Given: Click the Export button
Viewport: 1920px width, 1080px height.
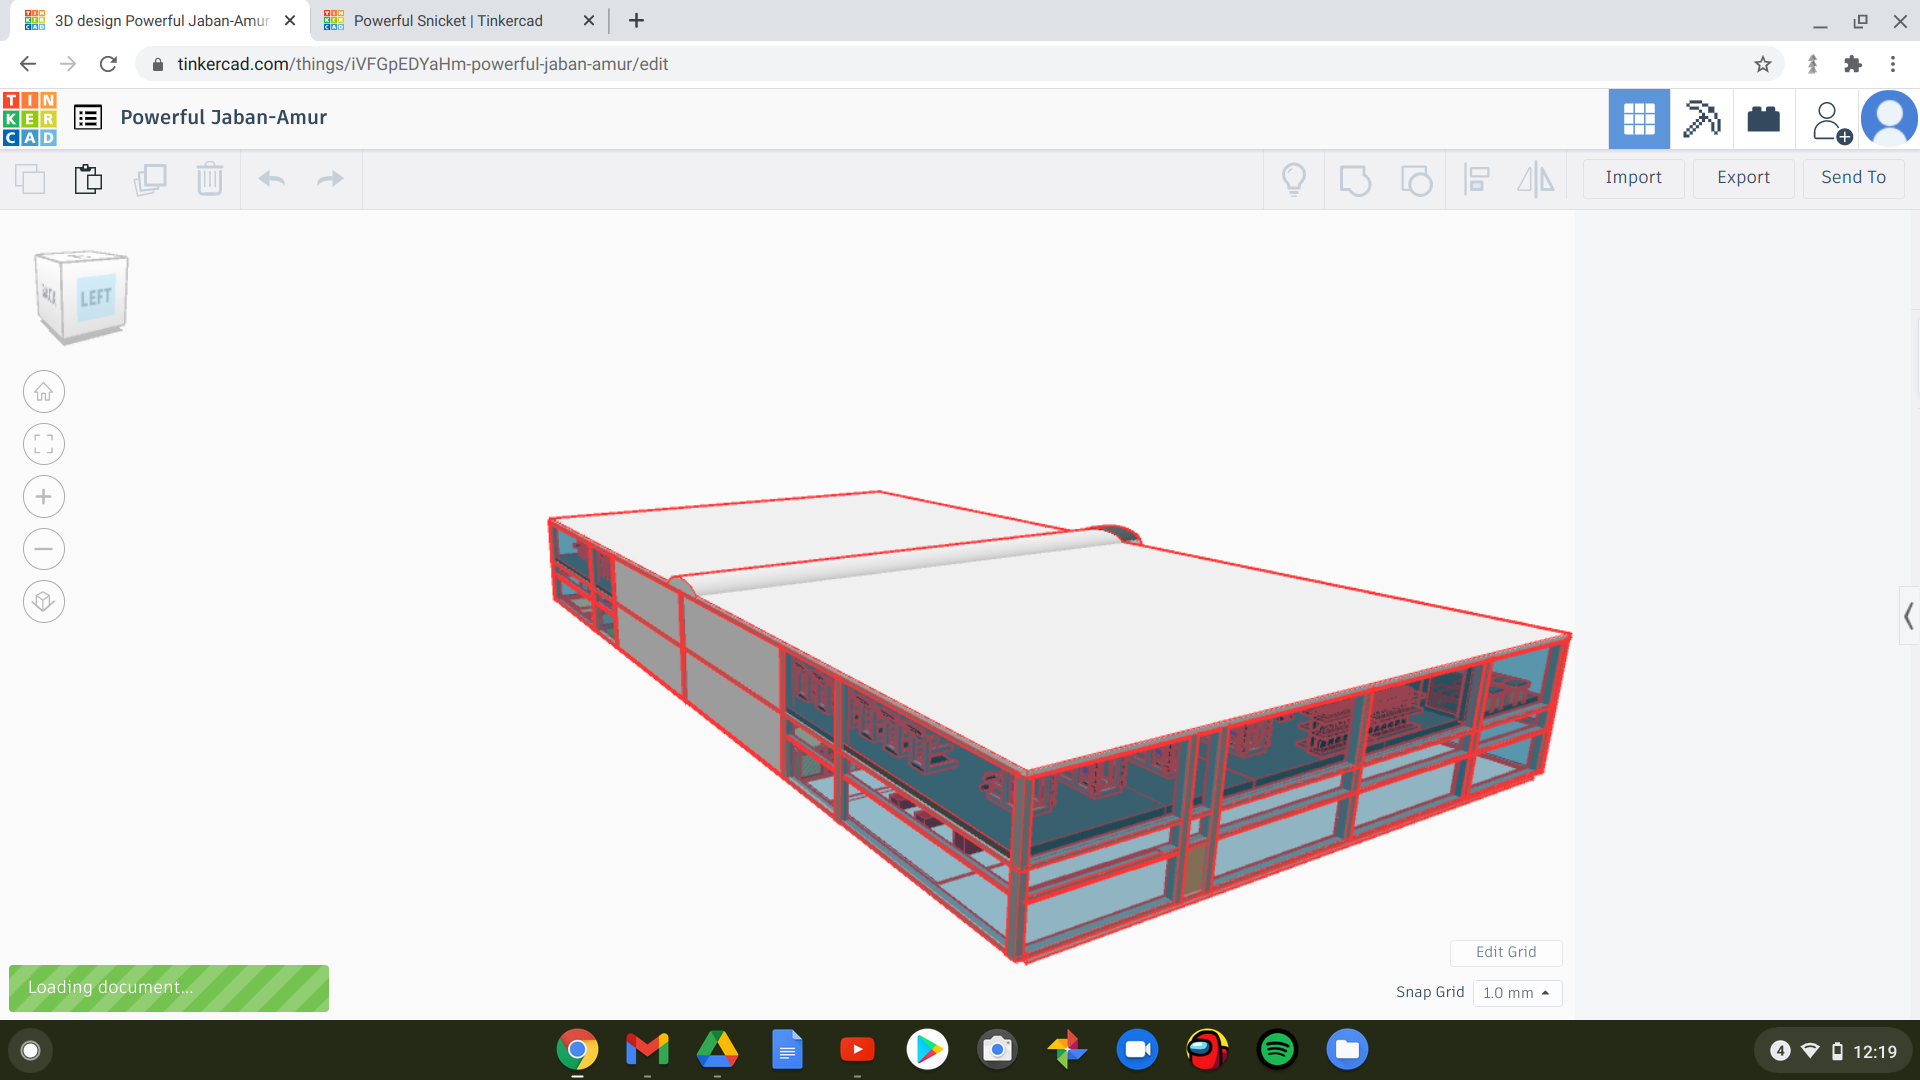Looking at the screenshot, I should tap(1743, 178).
